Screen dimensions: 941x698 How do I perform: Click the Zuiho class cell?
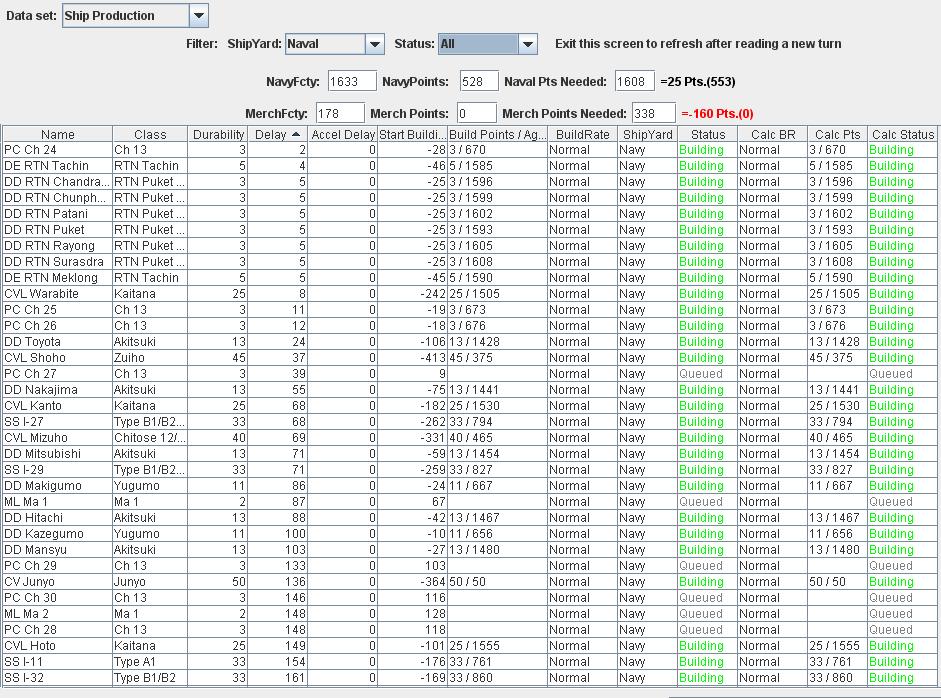[x=150, y=358]
